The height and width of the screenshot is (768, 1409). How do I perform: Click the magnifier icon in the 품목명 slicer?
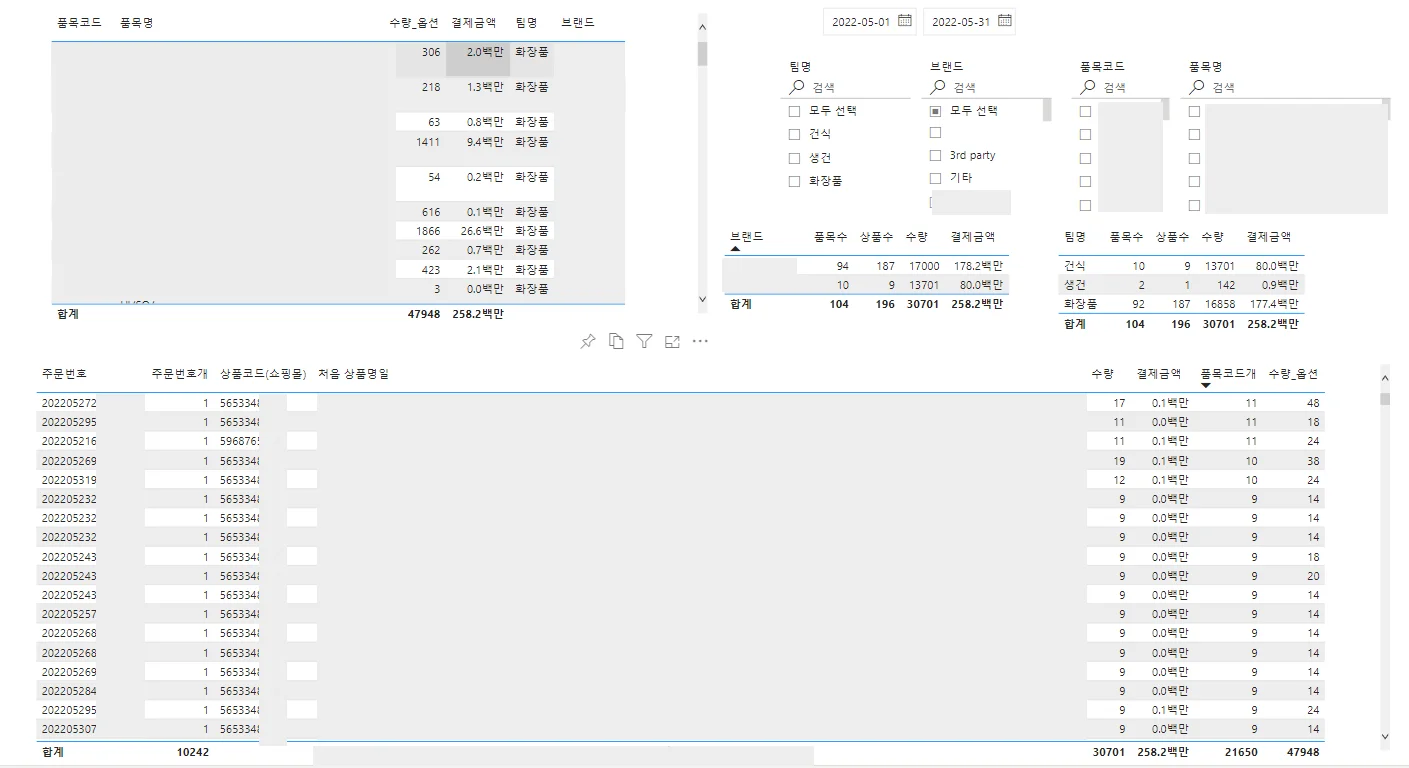[x=1197, y=87]
